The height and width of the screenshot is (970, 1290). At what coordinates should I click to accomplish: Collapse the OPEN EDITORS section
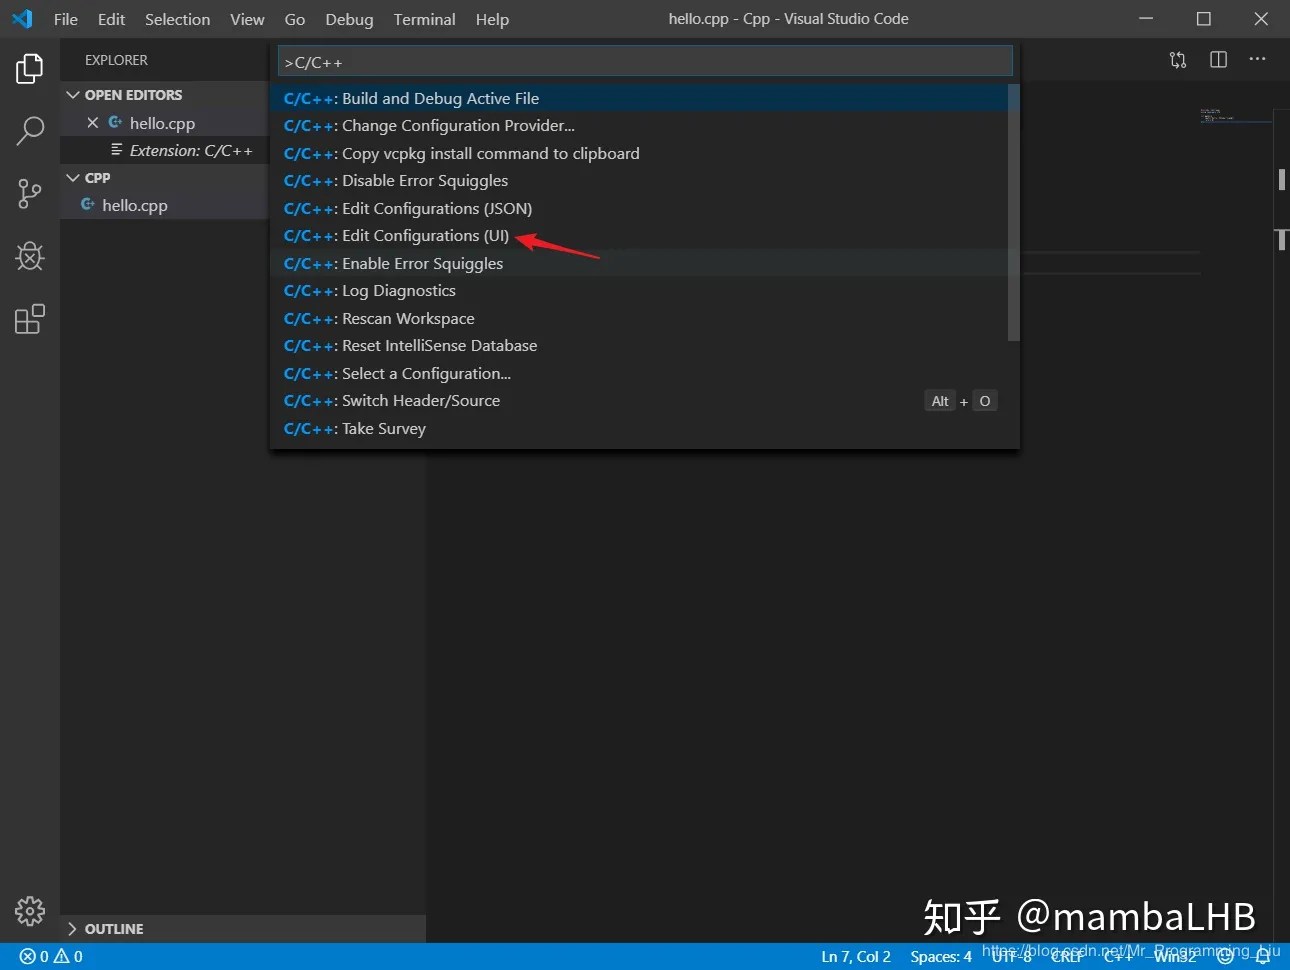pyautogui.click(x=72, y=95)
